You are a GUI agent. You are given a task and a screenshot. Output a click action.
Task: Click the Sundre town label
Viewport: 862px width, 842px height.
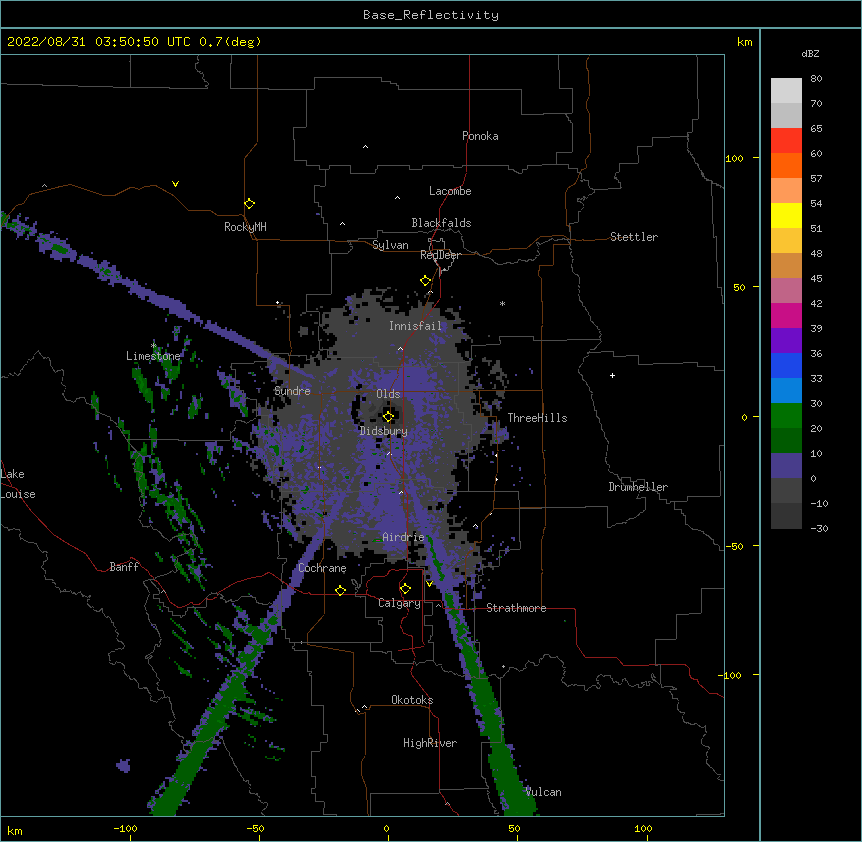pos(292,391)
